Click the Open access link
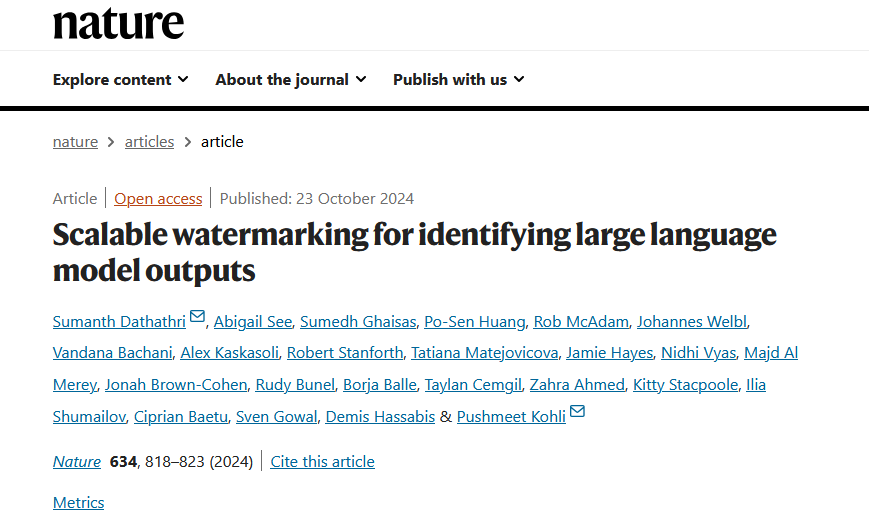869x526 pixels. [158, 198]
